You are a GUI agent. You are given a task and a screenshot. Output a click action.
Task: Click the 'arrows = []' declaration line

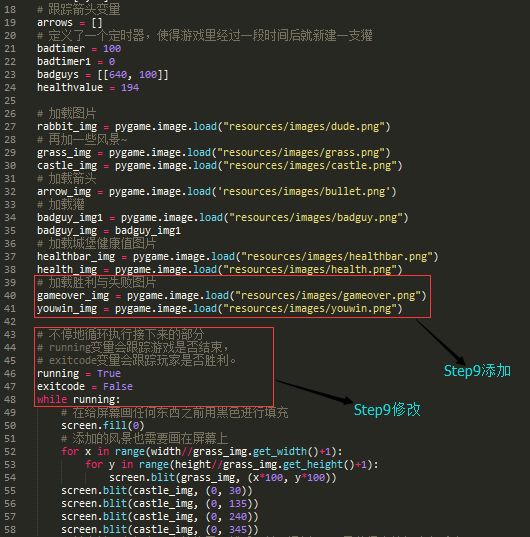tap(70, 23)
